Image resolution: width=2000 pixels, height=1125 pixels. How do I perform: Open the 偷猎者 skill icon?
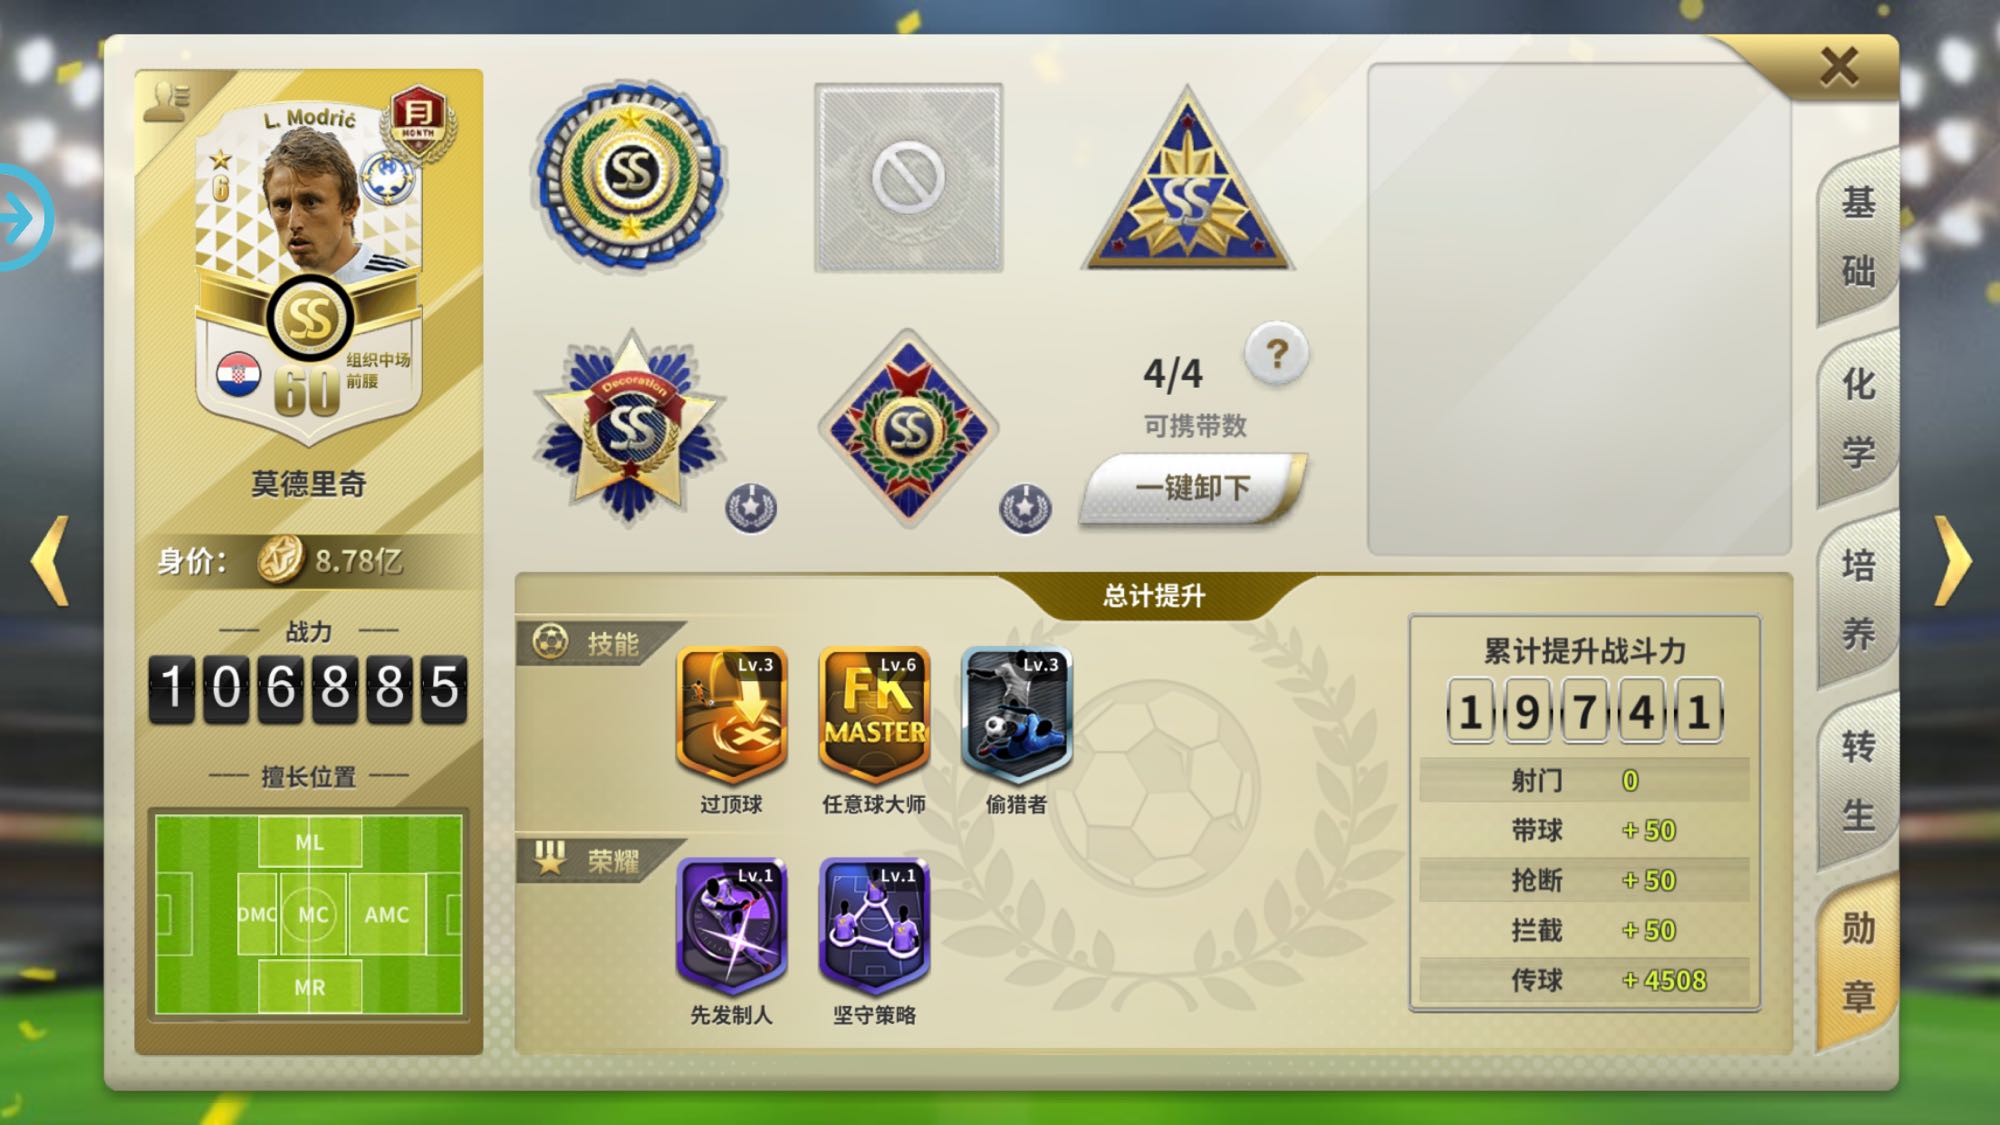pos(1016,714)
